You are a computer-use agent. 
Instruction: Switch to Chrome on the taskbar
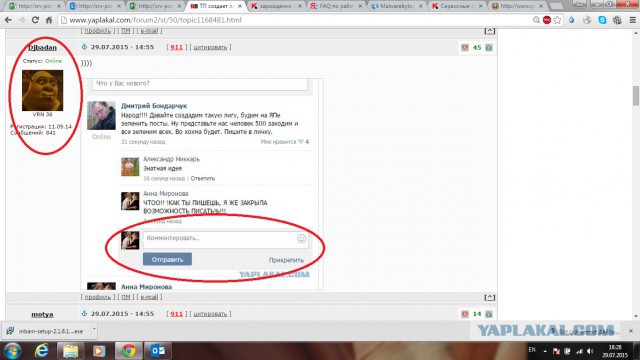(x=129, y=351)
